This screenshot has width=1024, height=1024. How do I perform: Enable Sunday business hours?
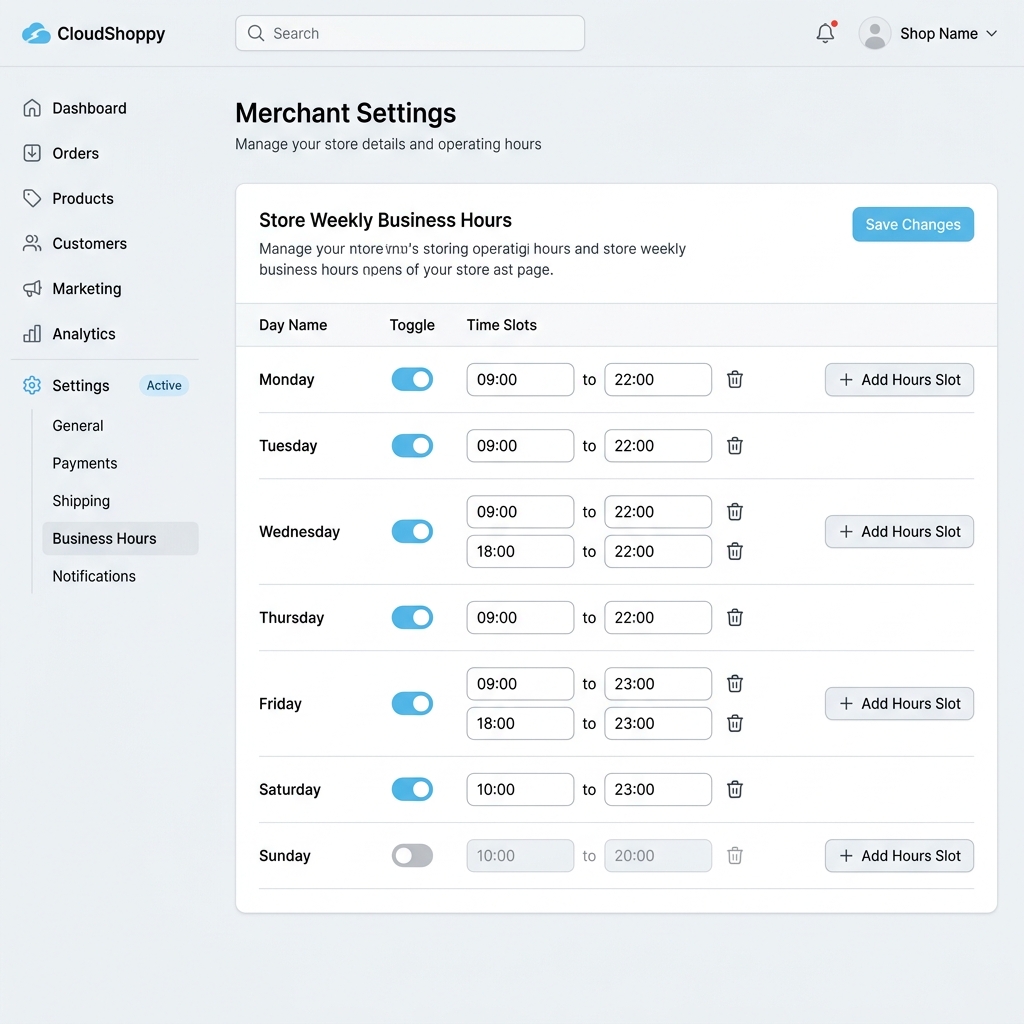click(x=412, y=856)
